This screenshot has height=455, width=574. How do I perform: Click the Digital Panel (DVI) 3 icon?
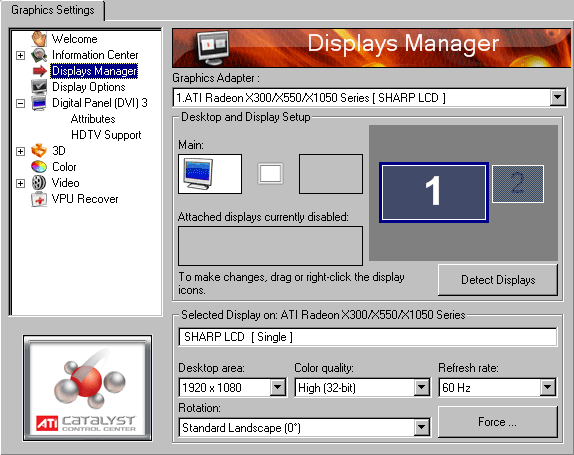click(39, 103)
